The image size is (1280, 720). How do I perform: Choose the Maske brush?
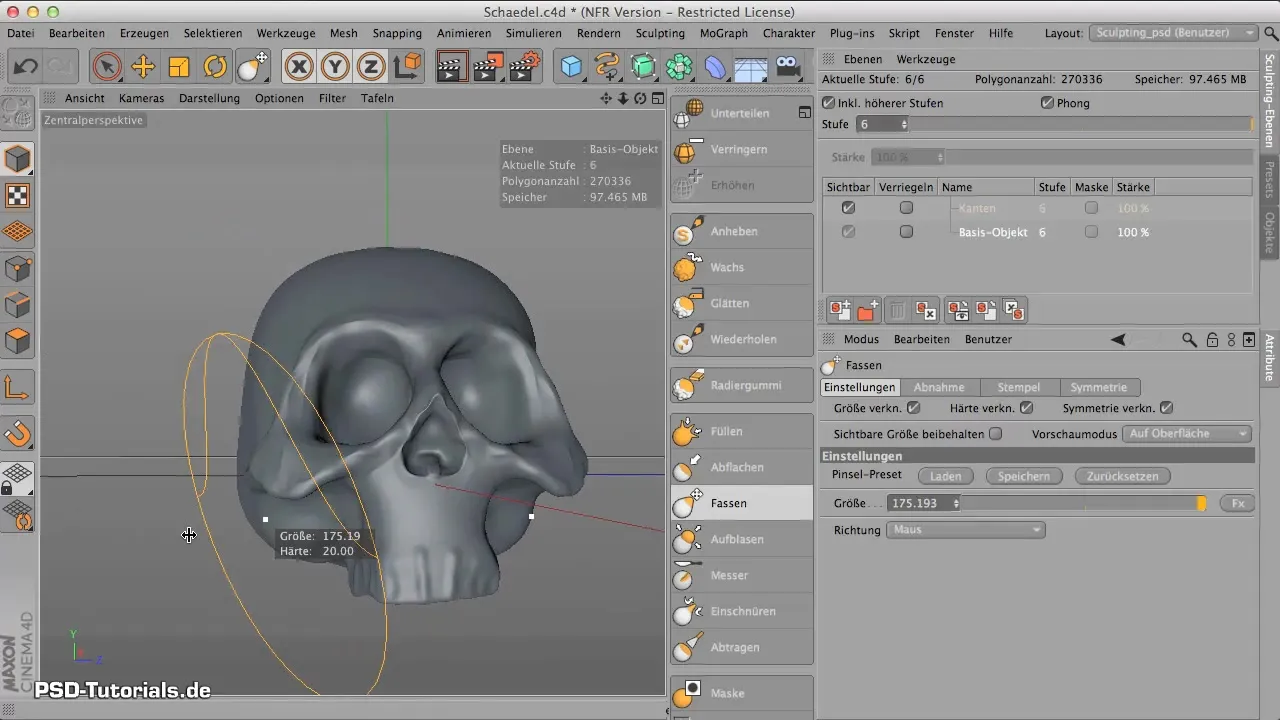tap(742, 693)
